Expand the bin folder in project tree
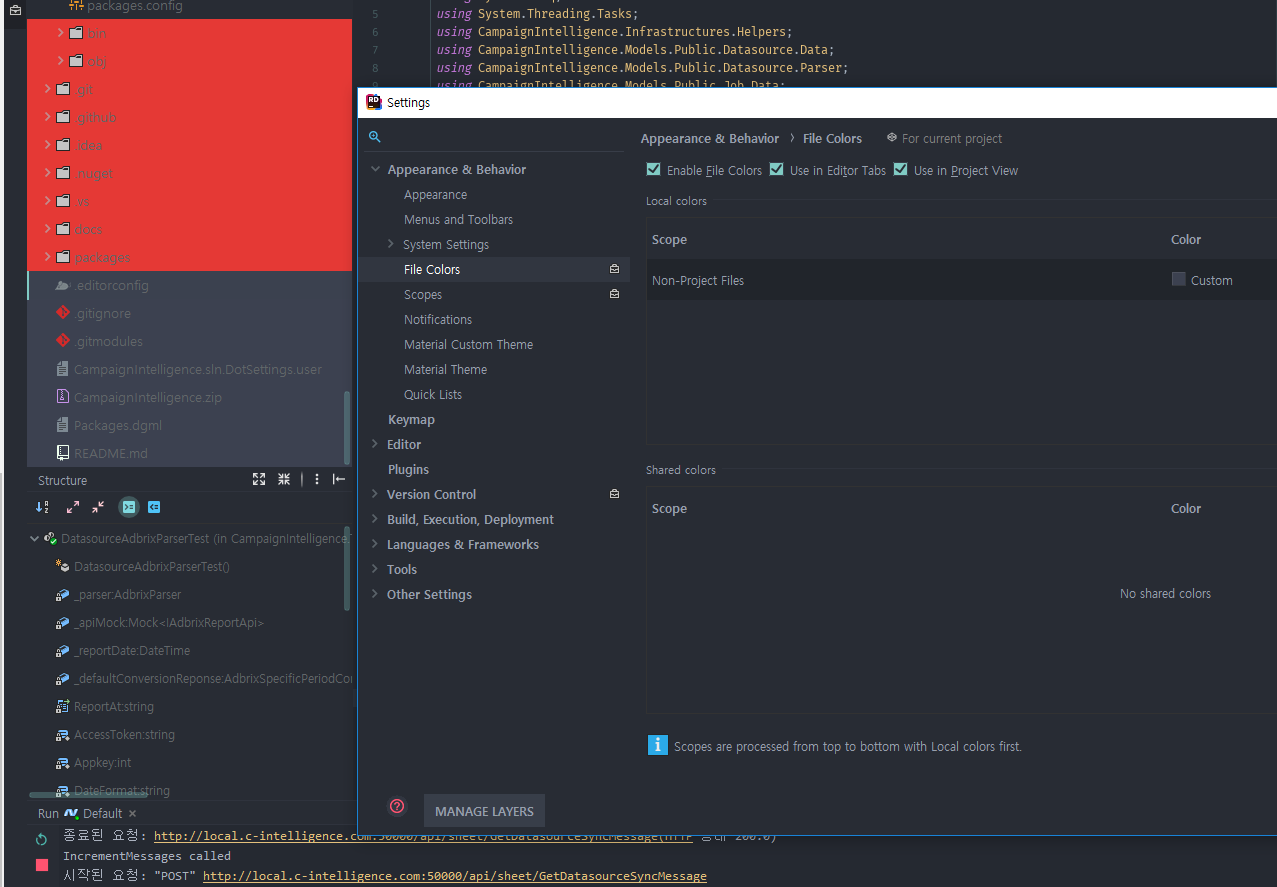The image size is (1277, 887). pos(61,33)
